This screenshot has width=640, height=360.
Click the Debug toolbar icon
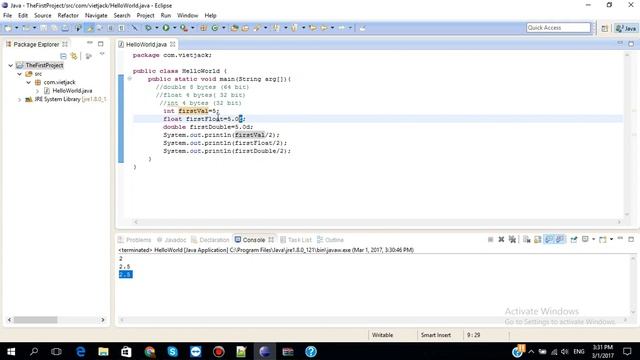(x=148, y=28)
